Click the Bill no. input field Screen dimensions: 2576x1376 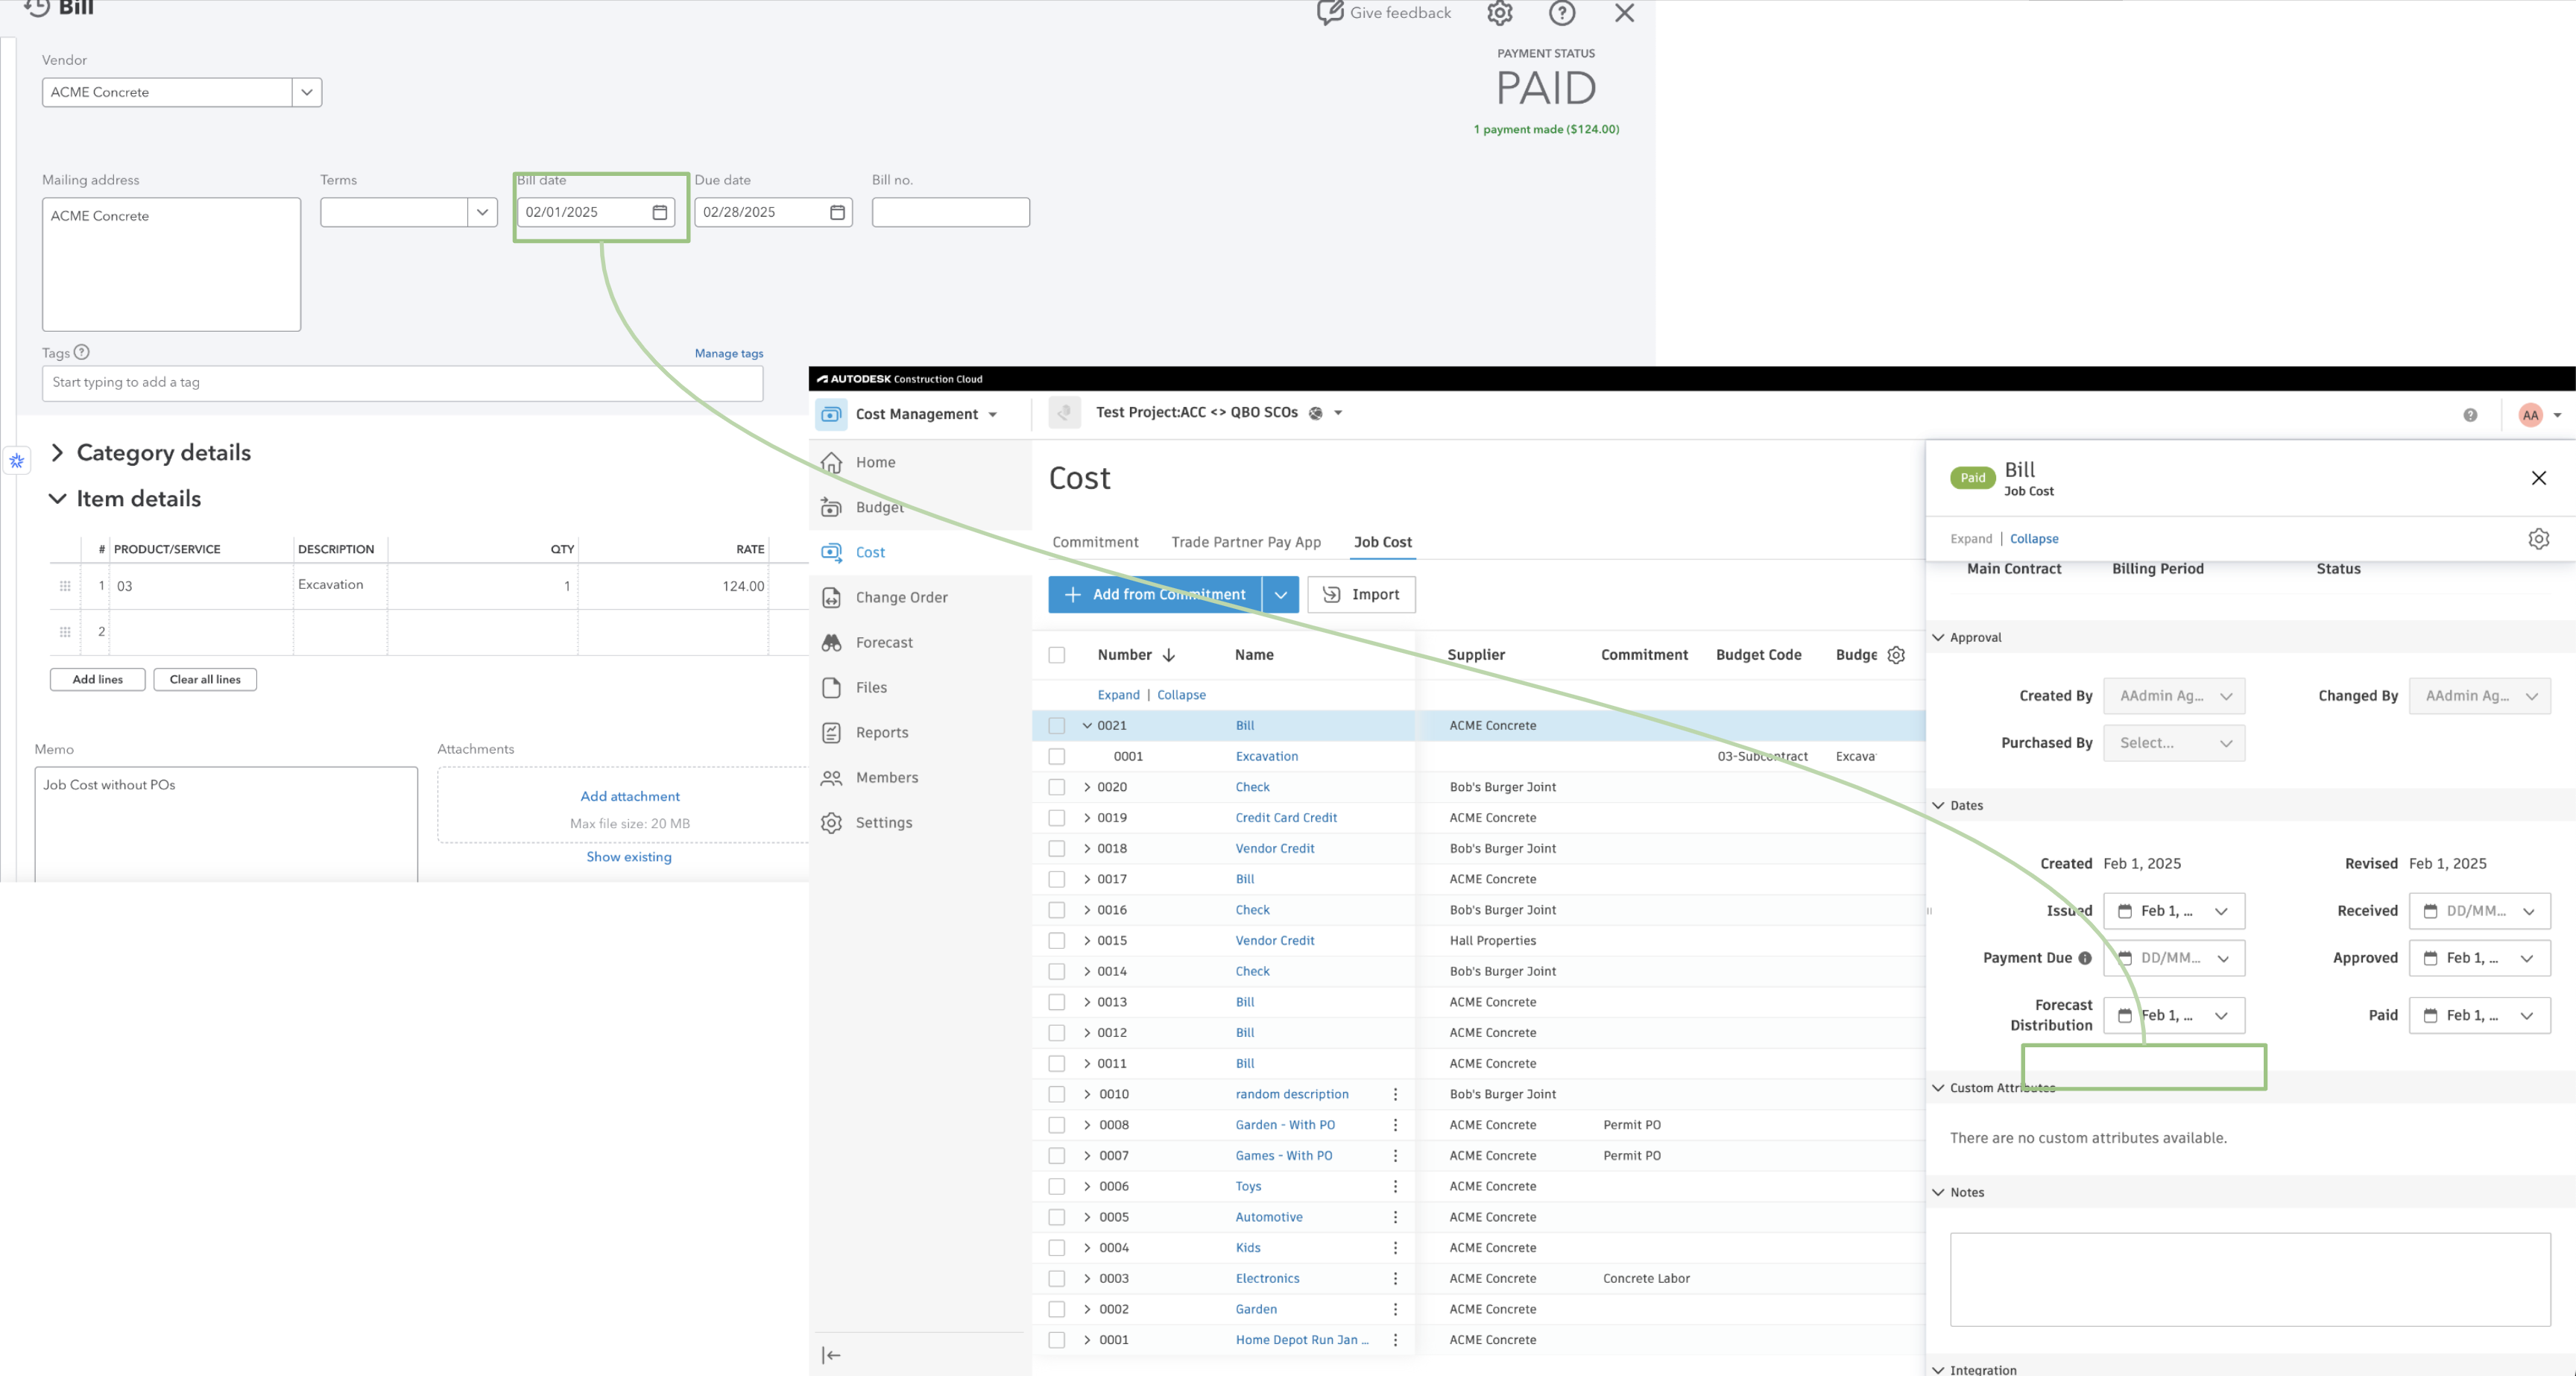coord(950,212)
